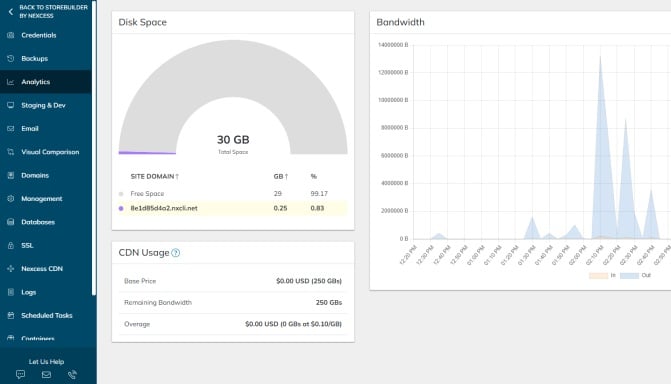Click the email icon under Let Us Help

(46, 375)
